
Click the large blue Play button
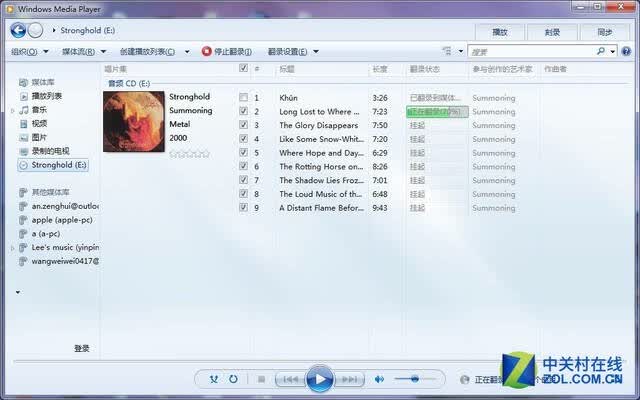pos(320,379)
